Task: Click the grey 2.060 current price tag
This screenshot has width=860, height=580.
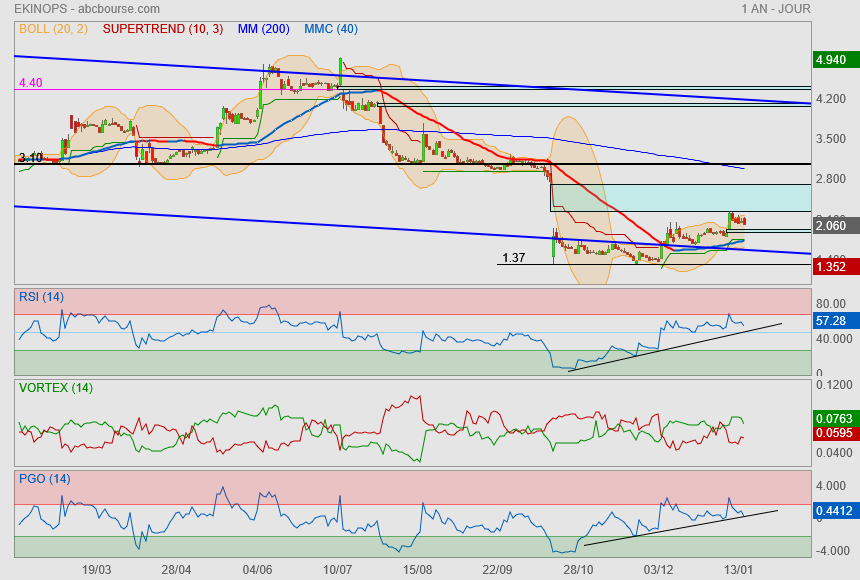Action: coord(832,227)
